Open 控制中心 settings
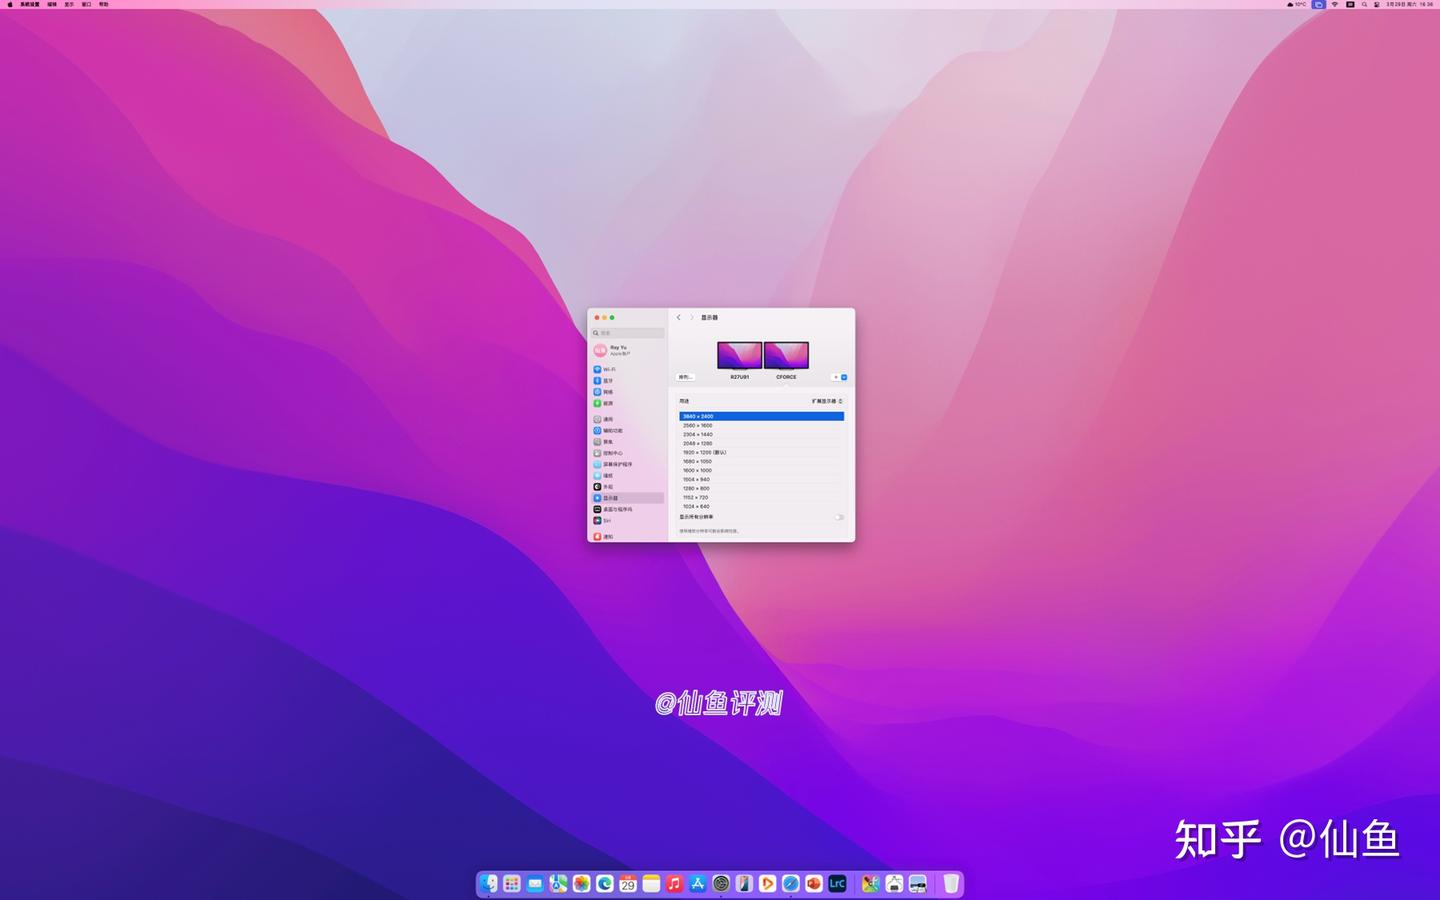Screen dimensions: 1440x900 (612, 453)
